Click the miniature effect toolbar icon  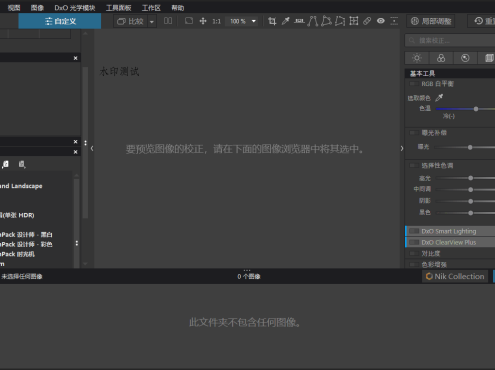[394, 21]
